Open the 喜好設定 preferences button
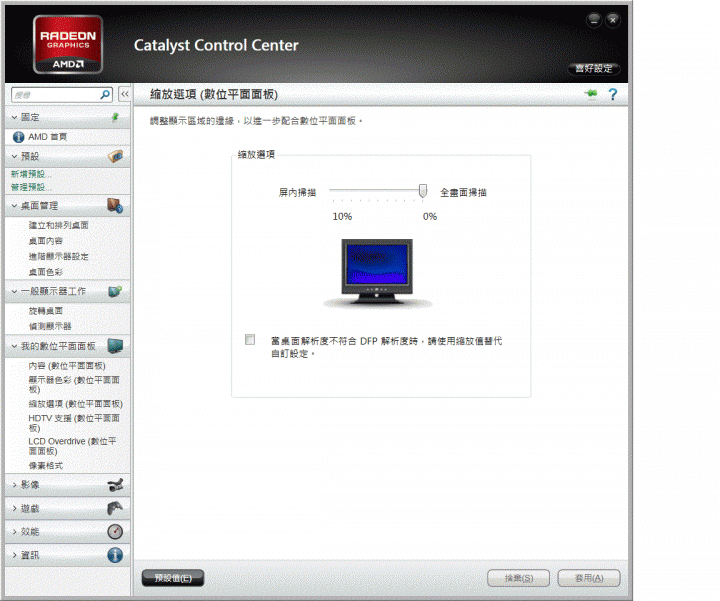 (x=594, y=68)
